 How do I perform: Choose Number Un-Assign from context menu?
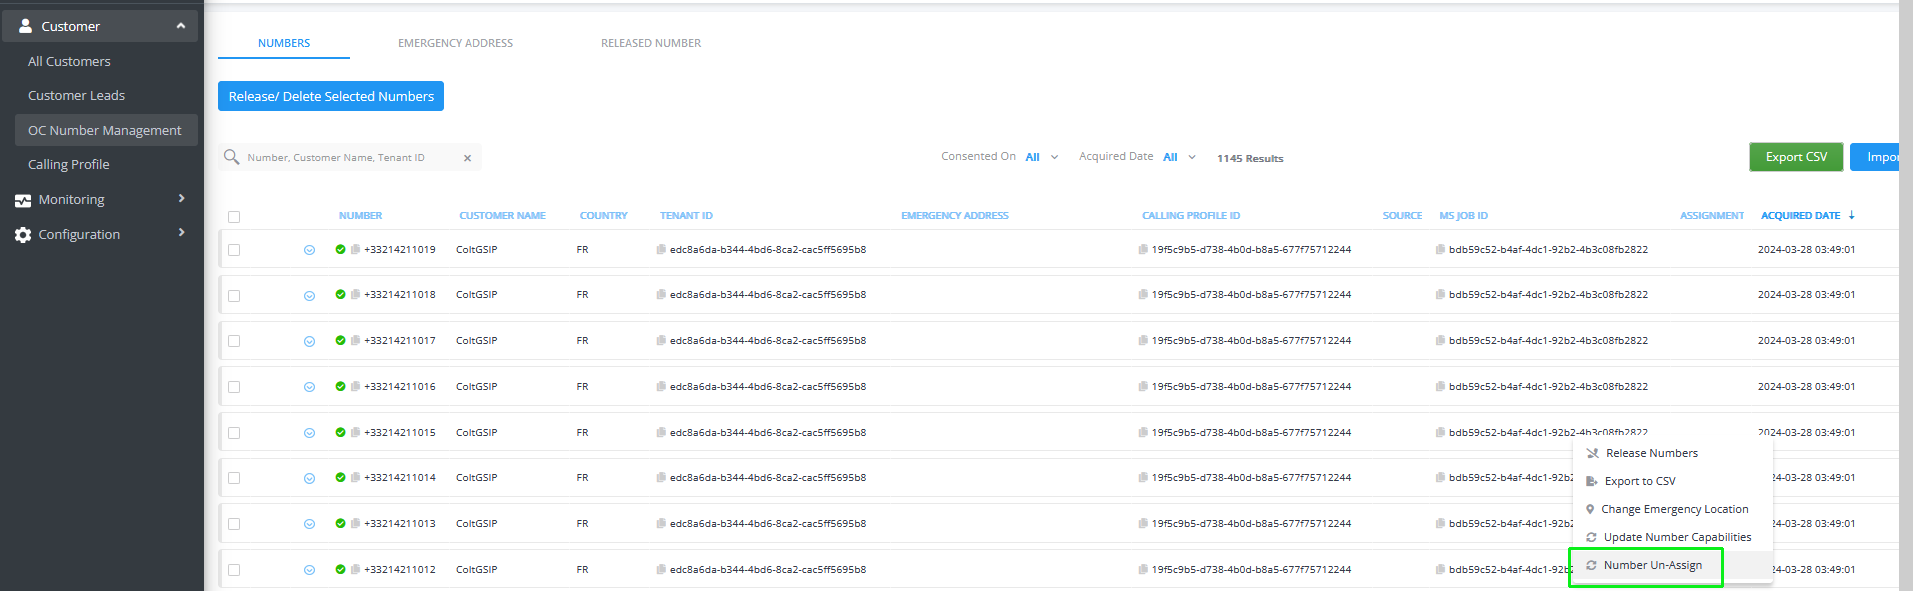point(1652,566)
